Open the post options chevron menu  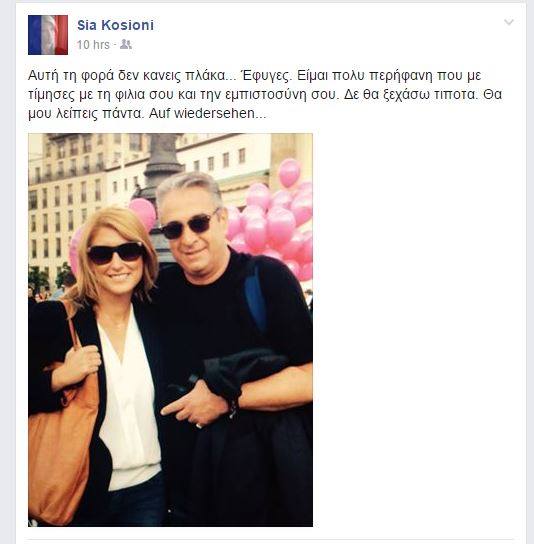[x=508, y=22]
